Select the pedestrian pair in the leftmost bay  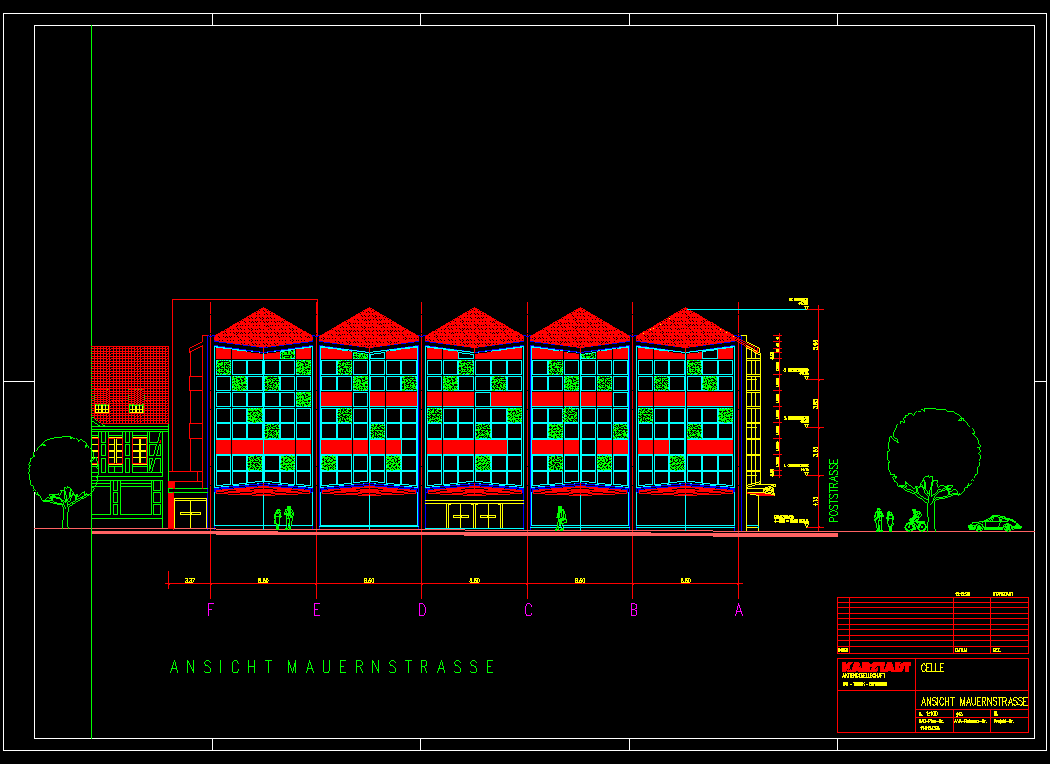pyautogui.click(x=284, y=517)
